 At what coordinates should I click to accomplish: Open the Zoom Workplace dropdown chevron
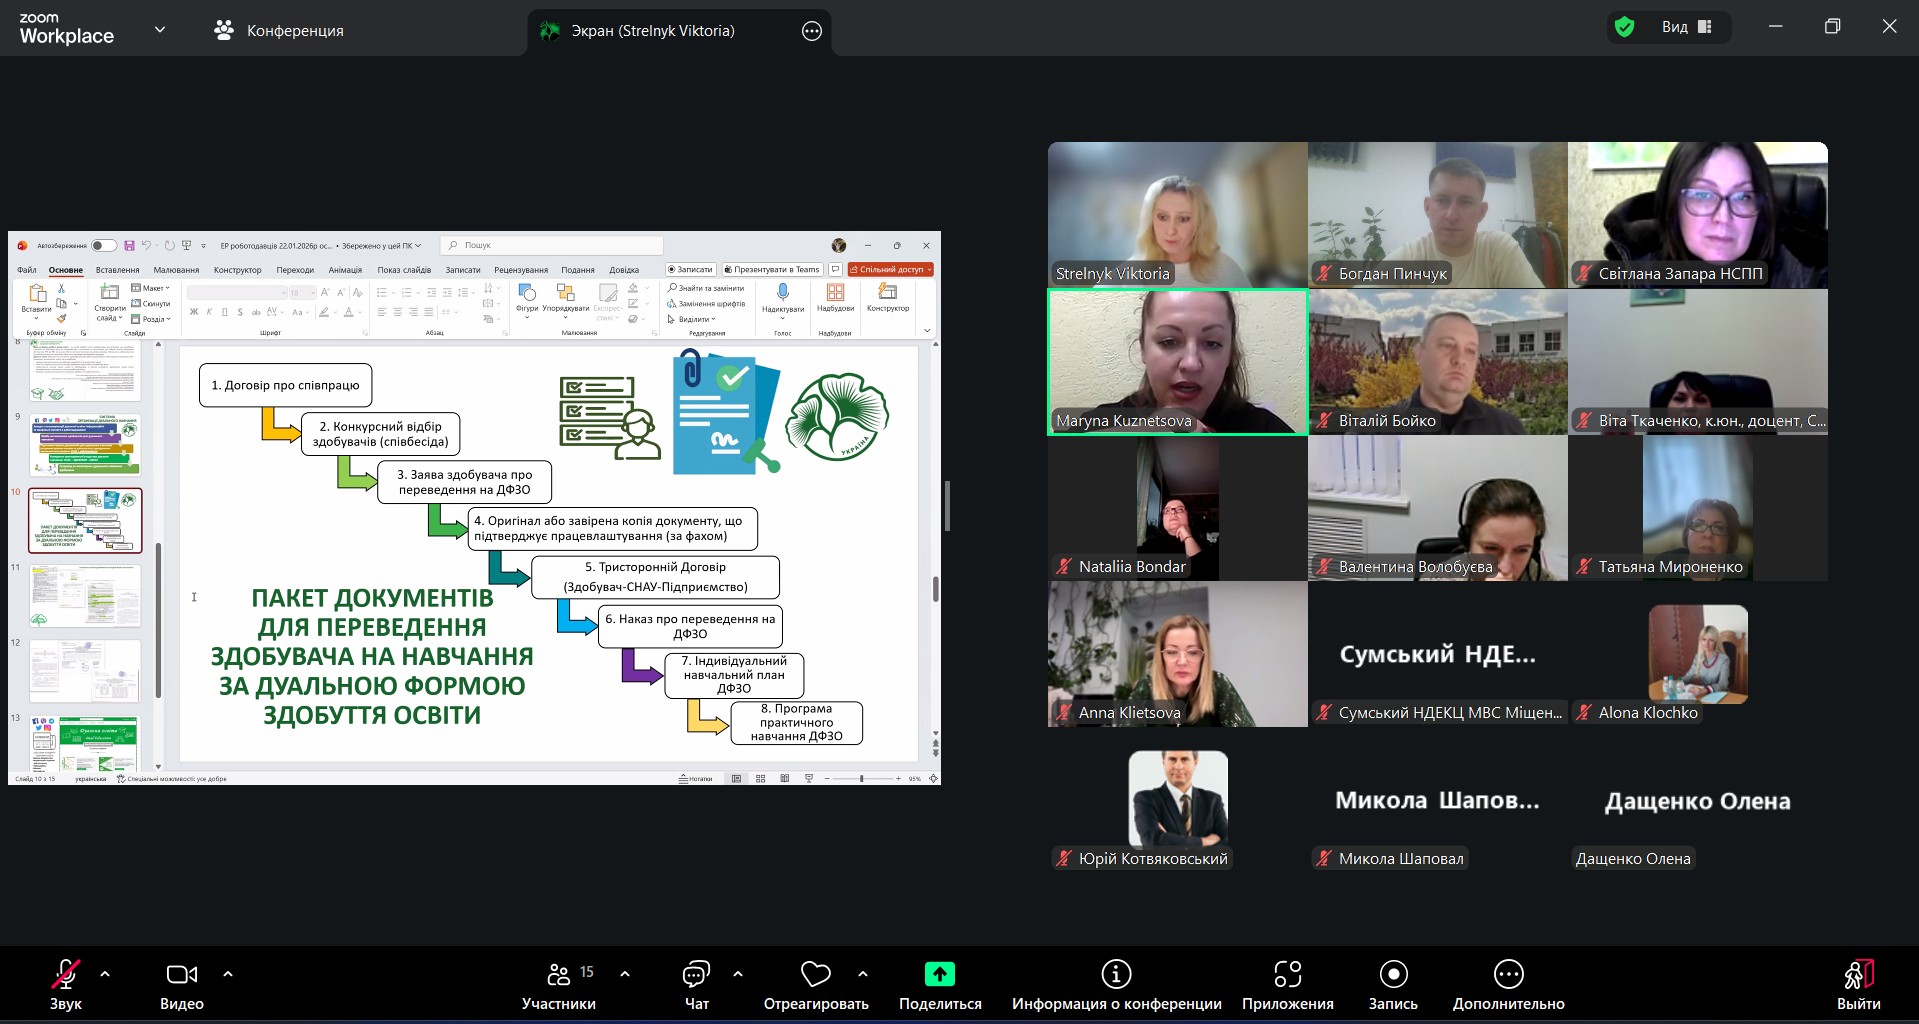[x=160, y=30]
